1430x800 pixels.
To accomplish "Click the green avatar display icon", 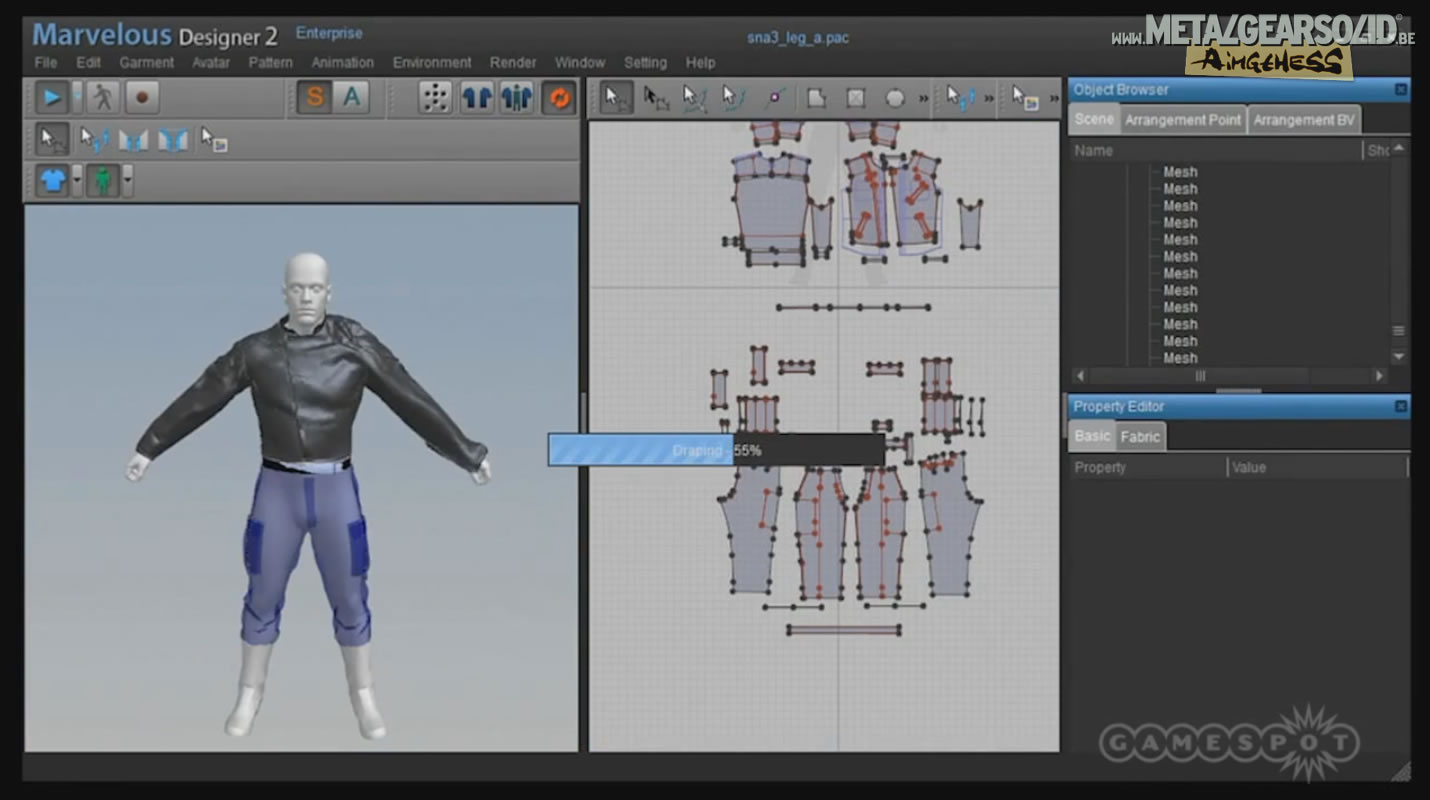I will [103, 181].
